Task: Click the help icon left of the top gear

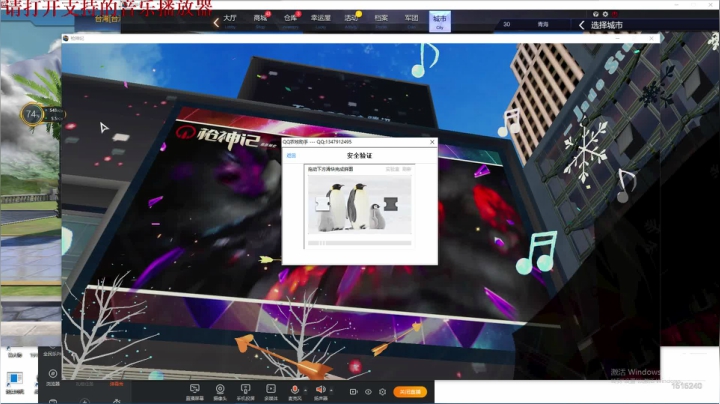Action: coord(596,14)
